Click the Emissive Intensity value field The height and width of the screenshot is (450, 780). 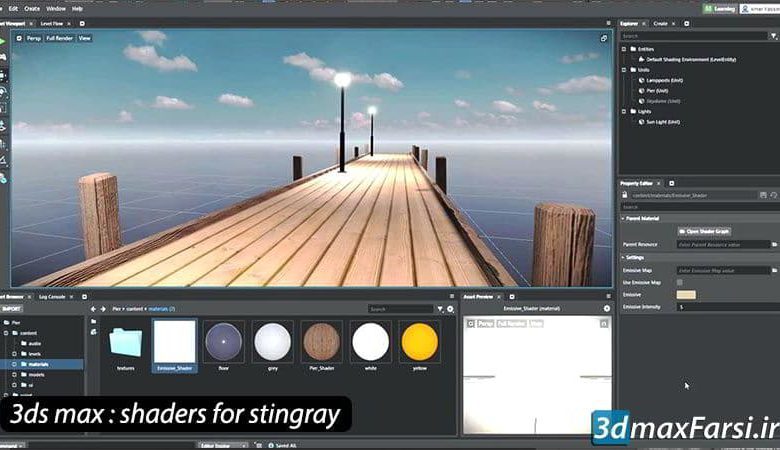[x=728, y=307]
